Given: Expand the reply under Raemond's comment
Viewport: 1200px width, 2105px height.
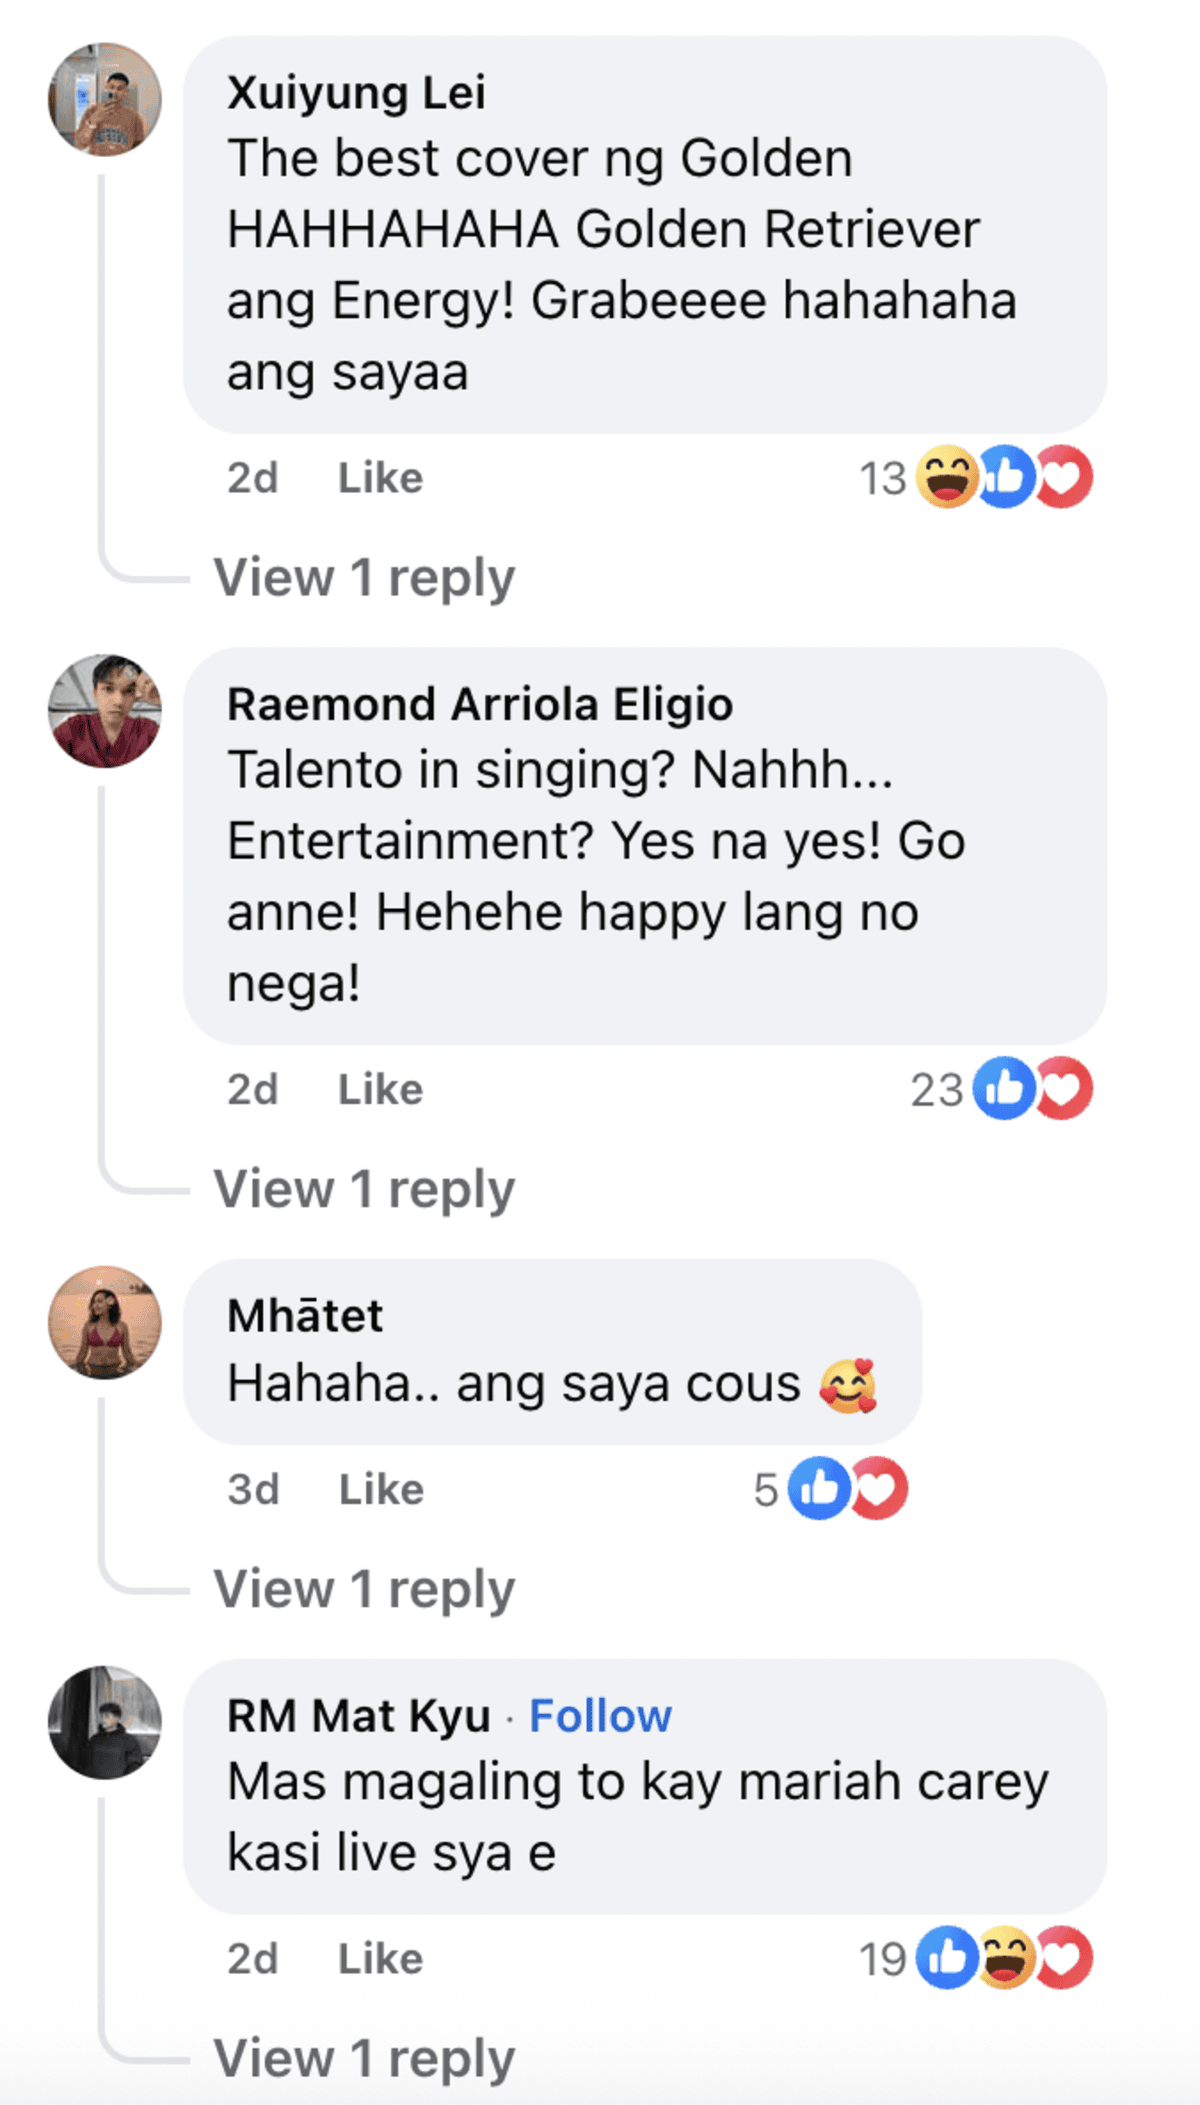Looking at the screenshot, I should click(x=364, y=1189).
